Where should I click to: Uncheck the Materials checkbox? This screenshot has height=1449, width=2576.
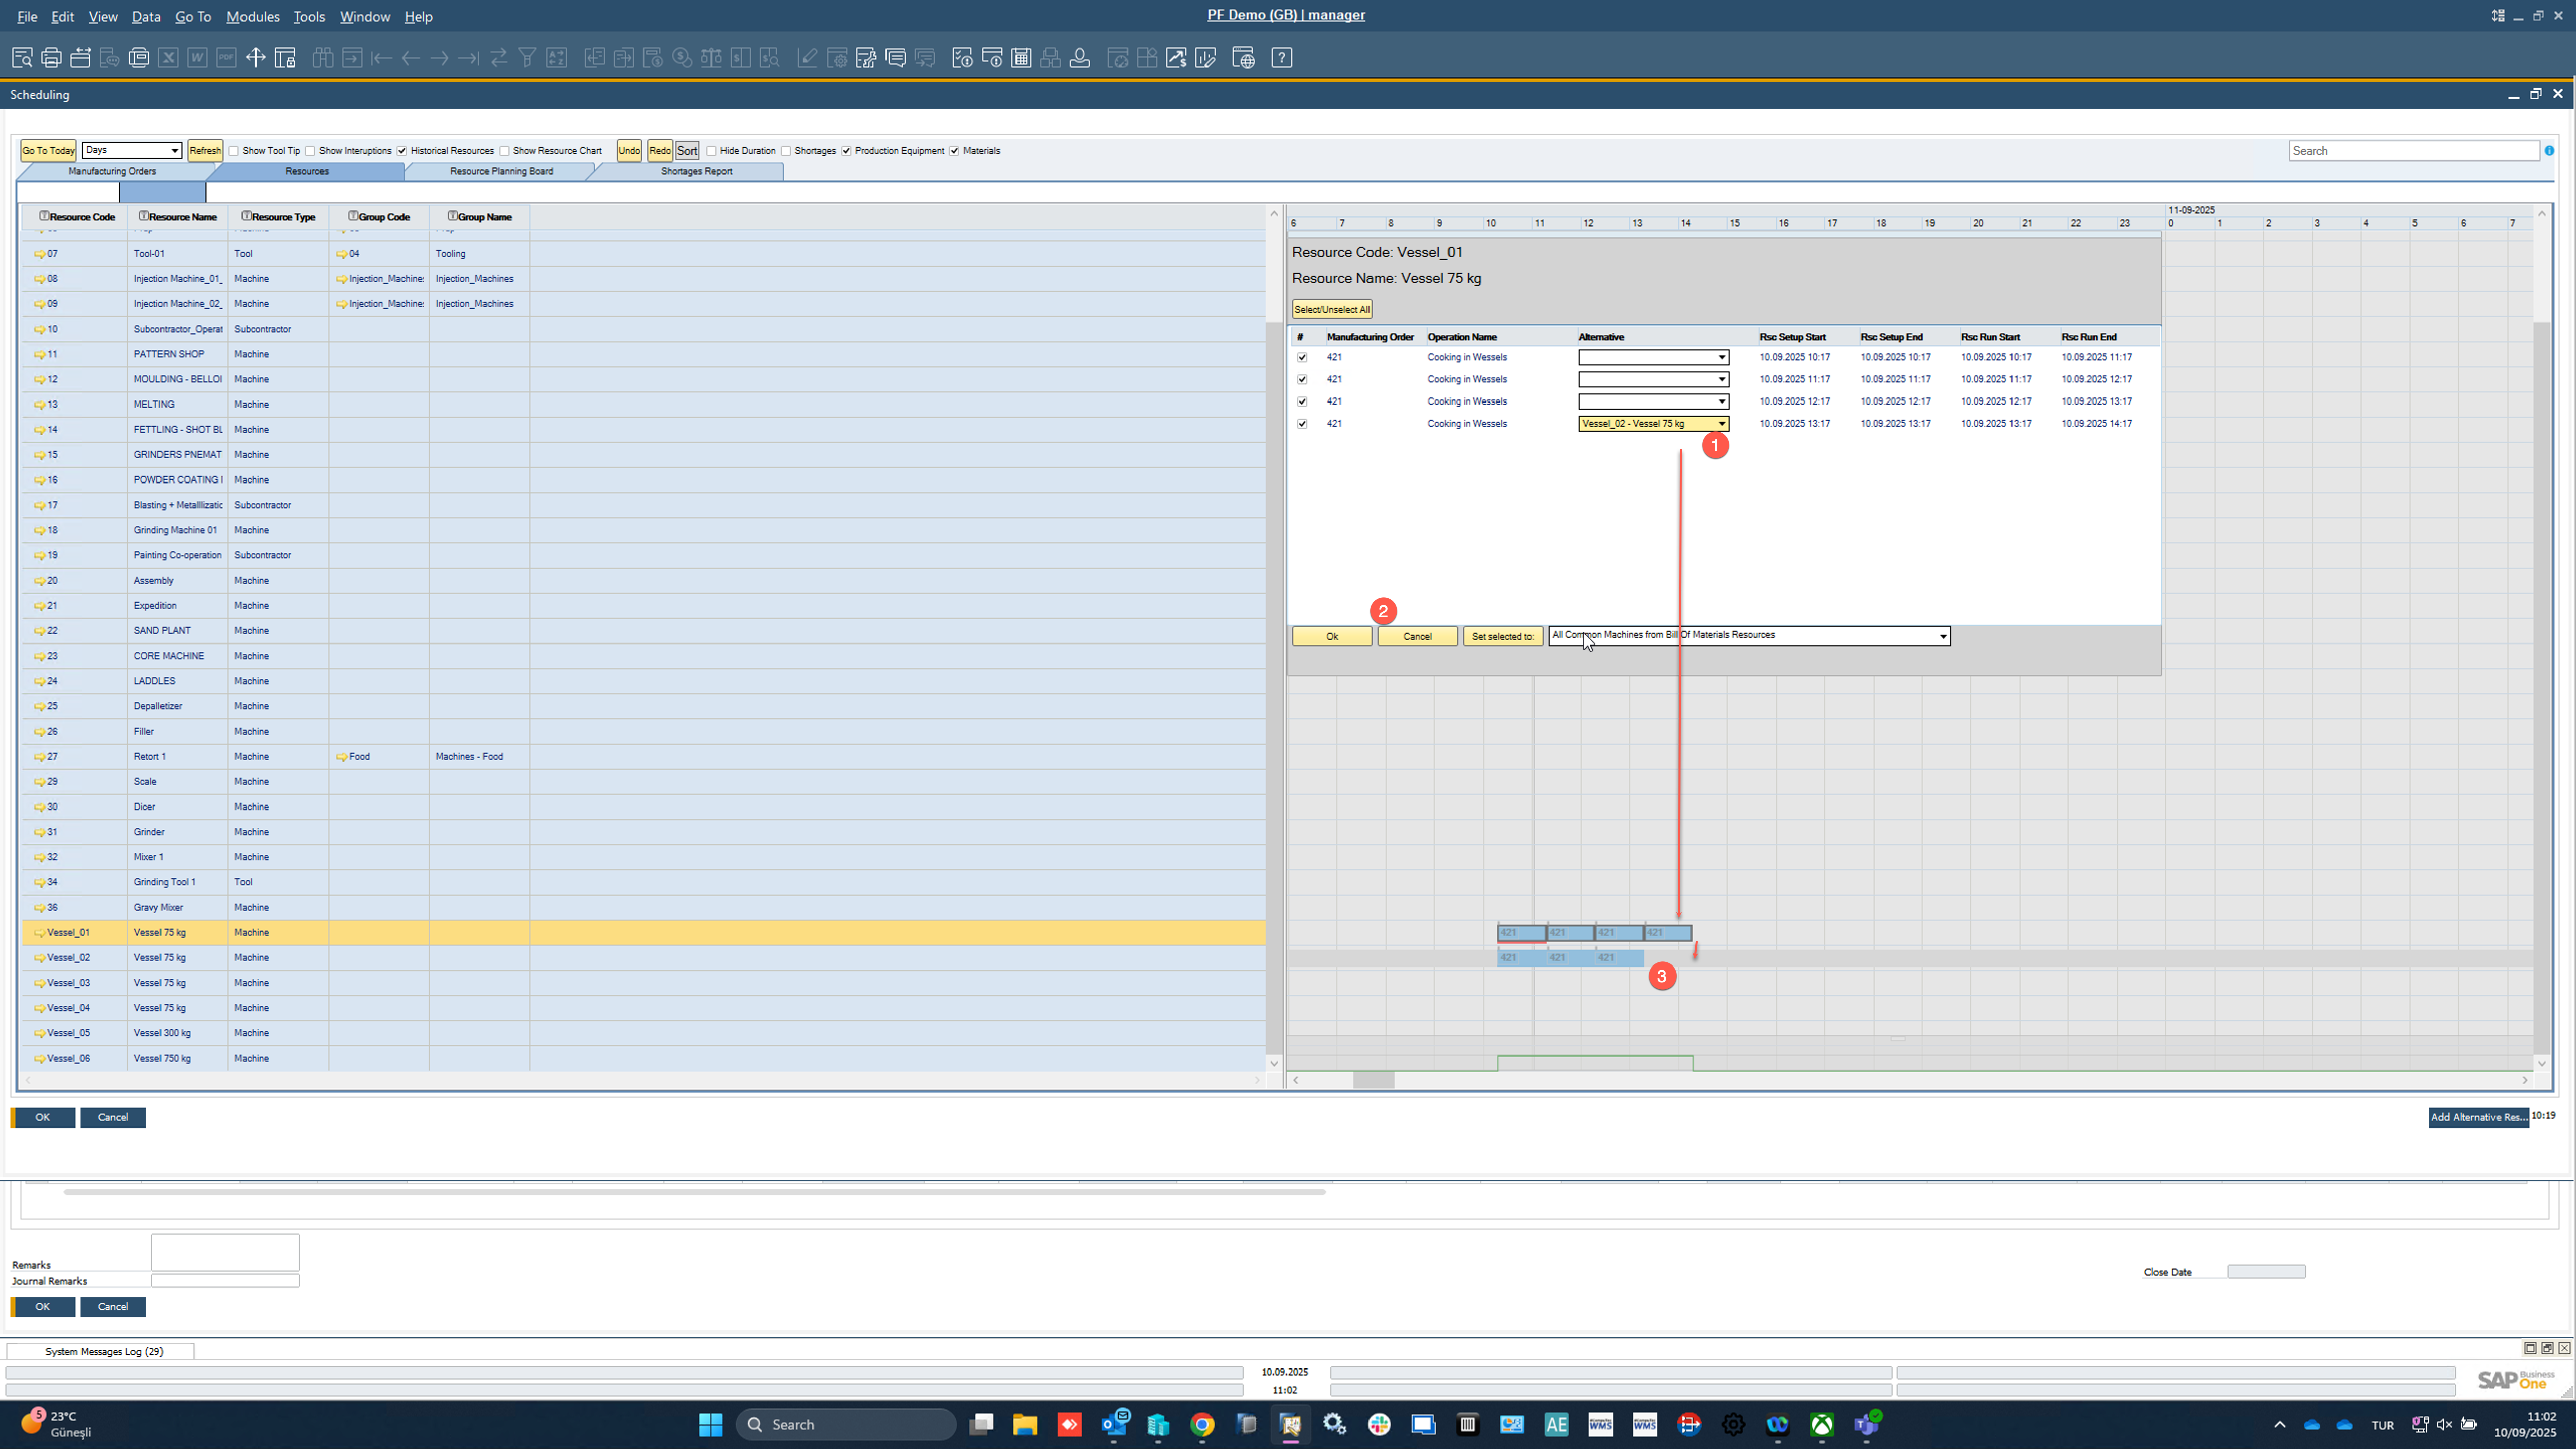955,151
